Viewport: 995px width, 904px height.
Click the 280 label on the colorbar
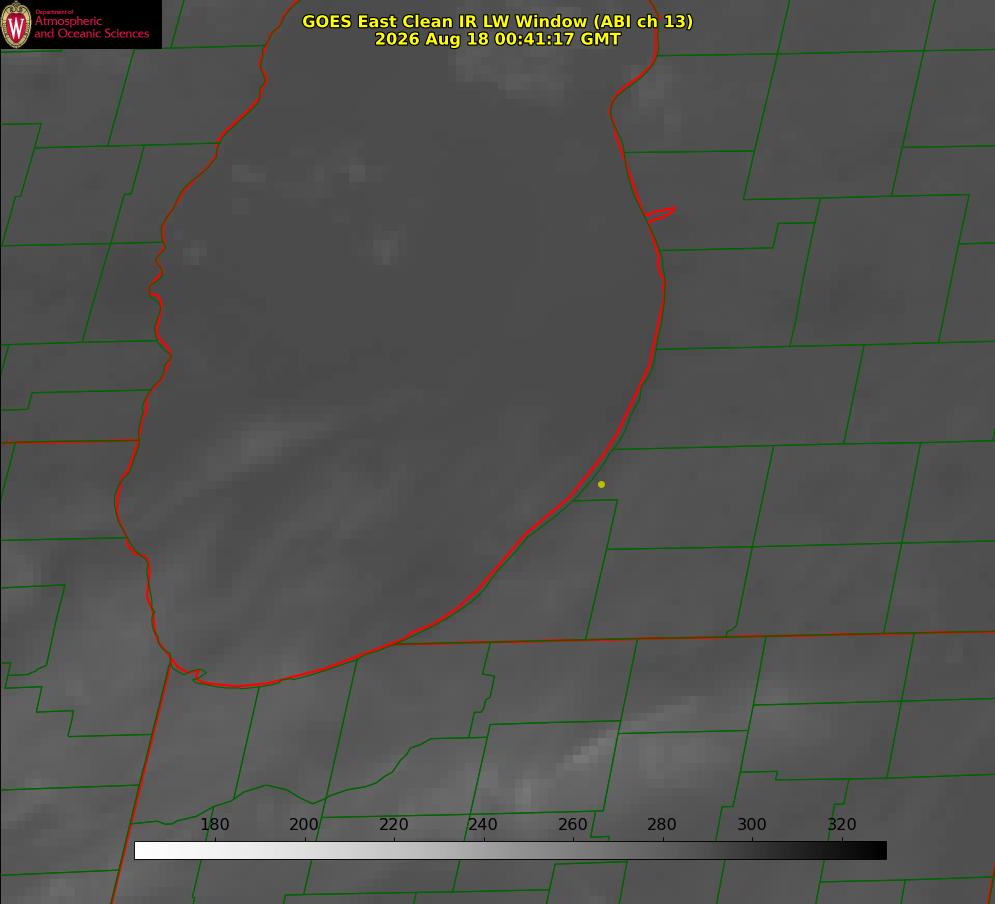pyautogui.click(x=662, y=824)
